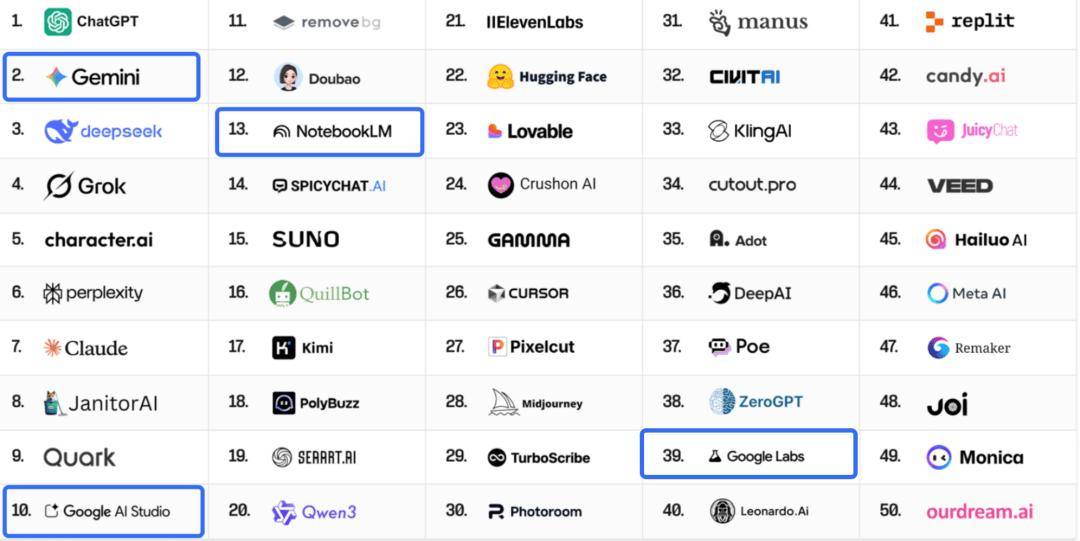Click the Replit orange logo icon
1080x541 pixels.
tap(934, 21)
